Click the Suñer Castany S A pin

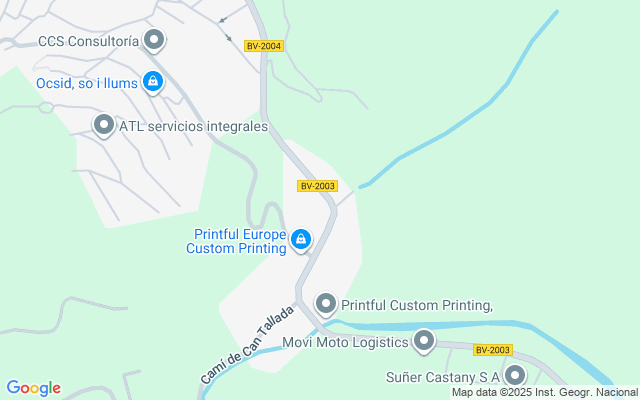(x=515, y=375)
